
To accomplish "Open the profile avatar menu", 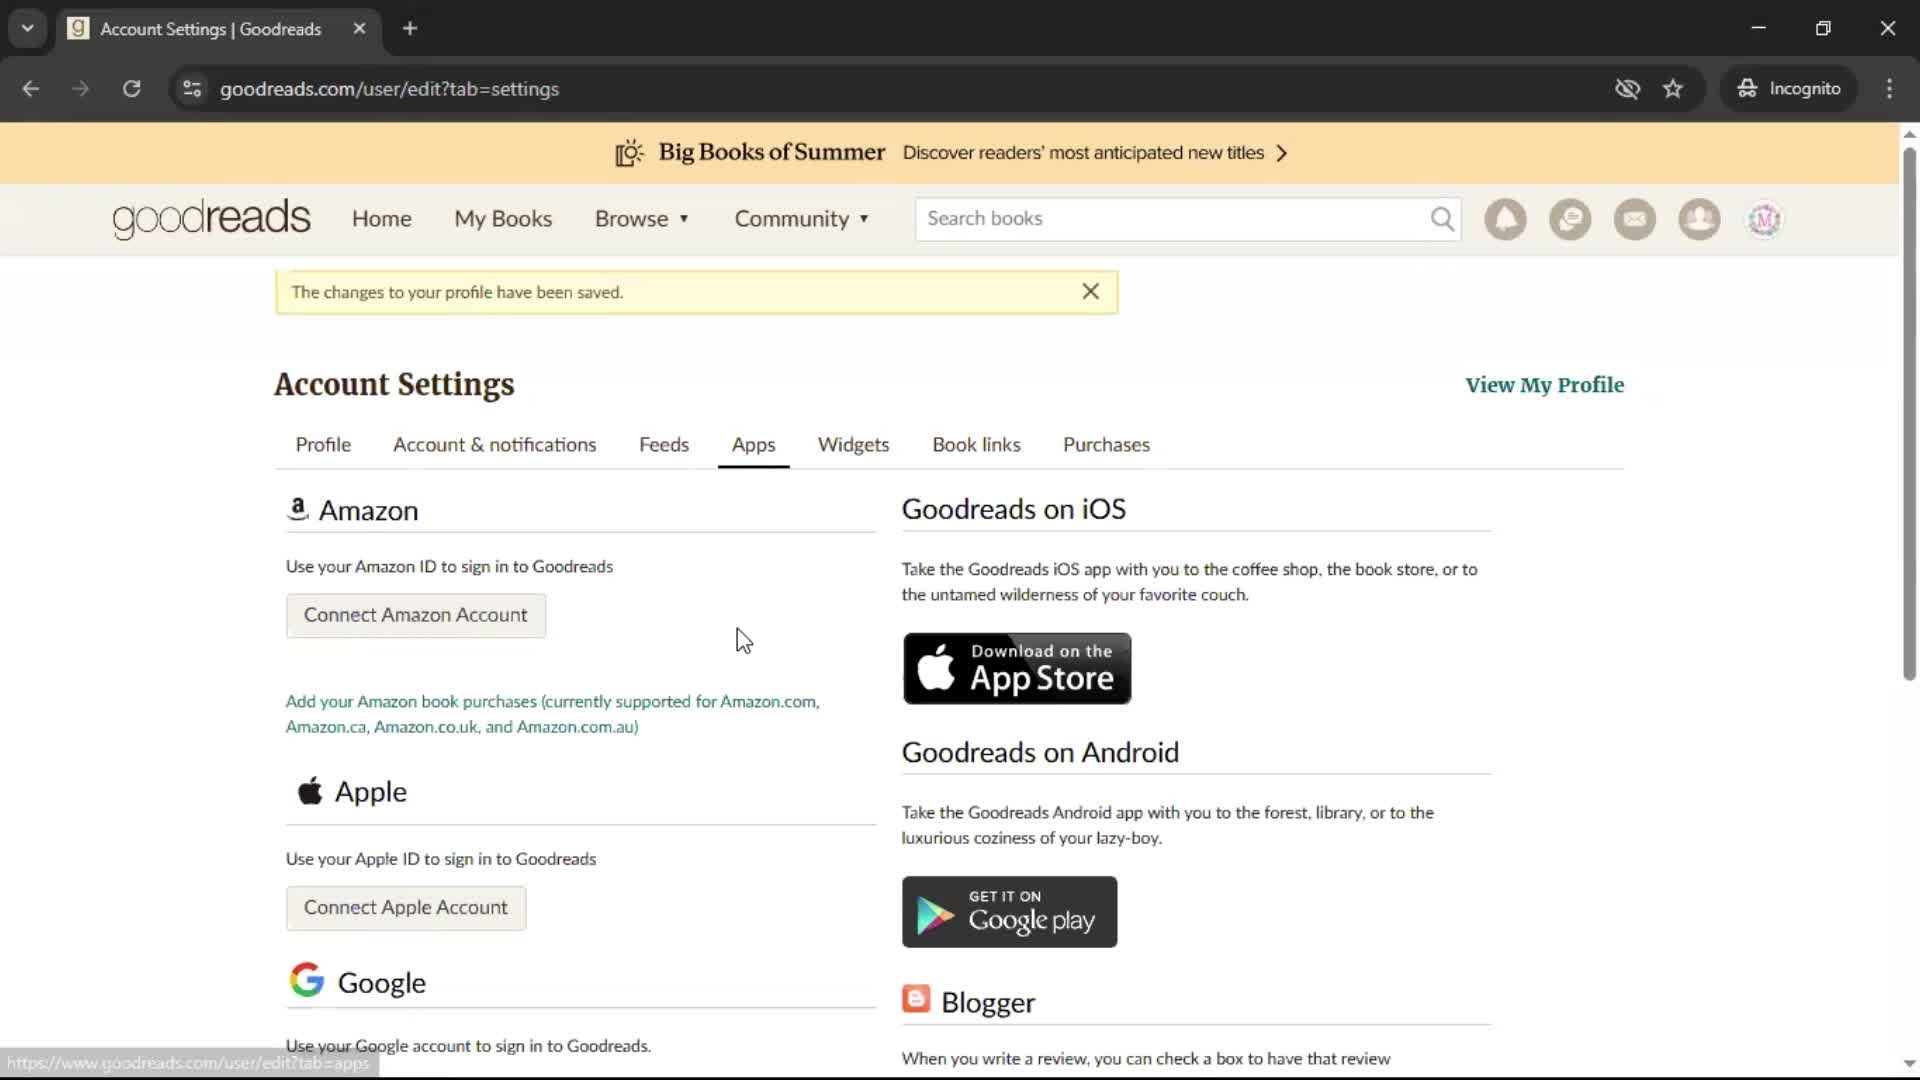I will pyautogui.click(x=1764, y=219).
